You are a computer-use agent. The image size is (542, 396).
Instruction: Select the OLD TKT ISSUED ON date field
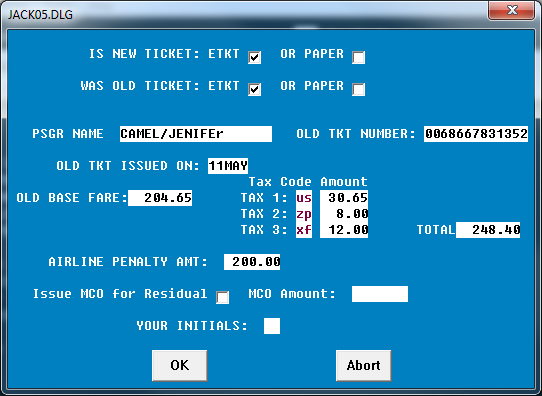(x=228, y=166)
